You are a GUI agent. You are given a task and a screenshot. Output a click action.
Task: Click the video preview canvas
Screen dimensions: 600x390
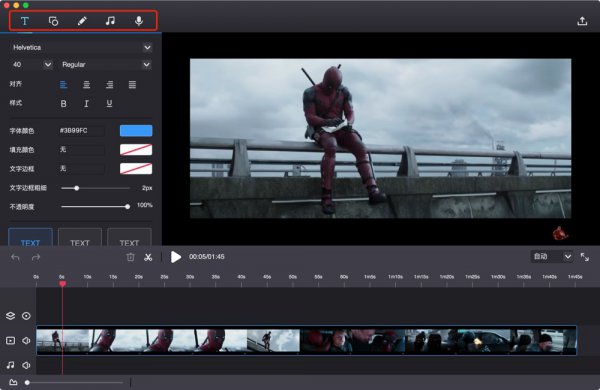(380, 138)
